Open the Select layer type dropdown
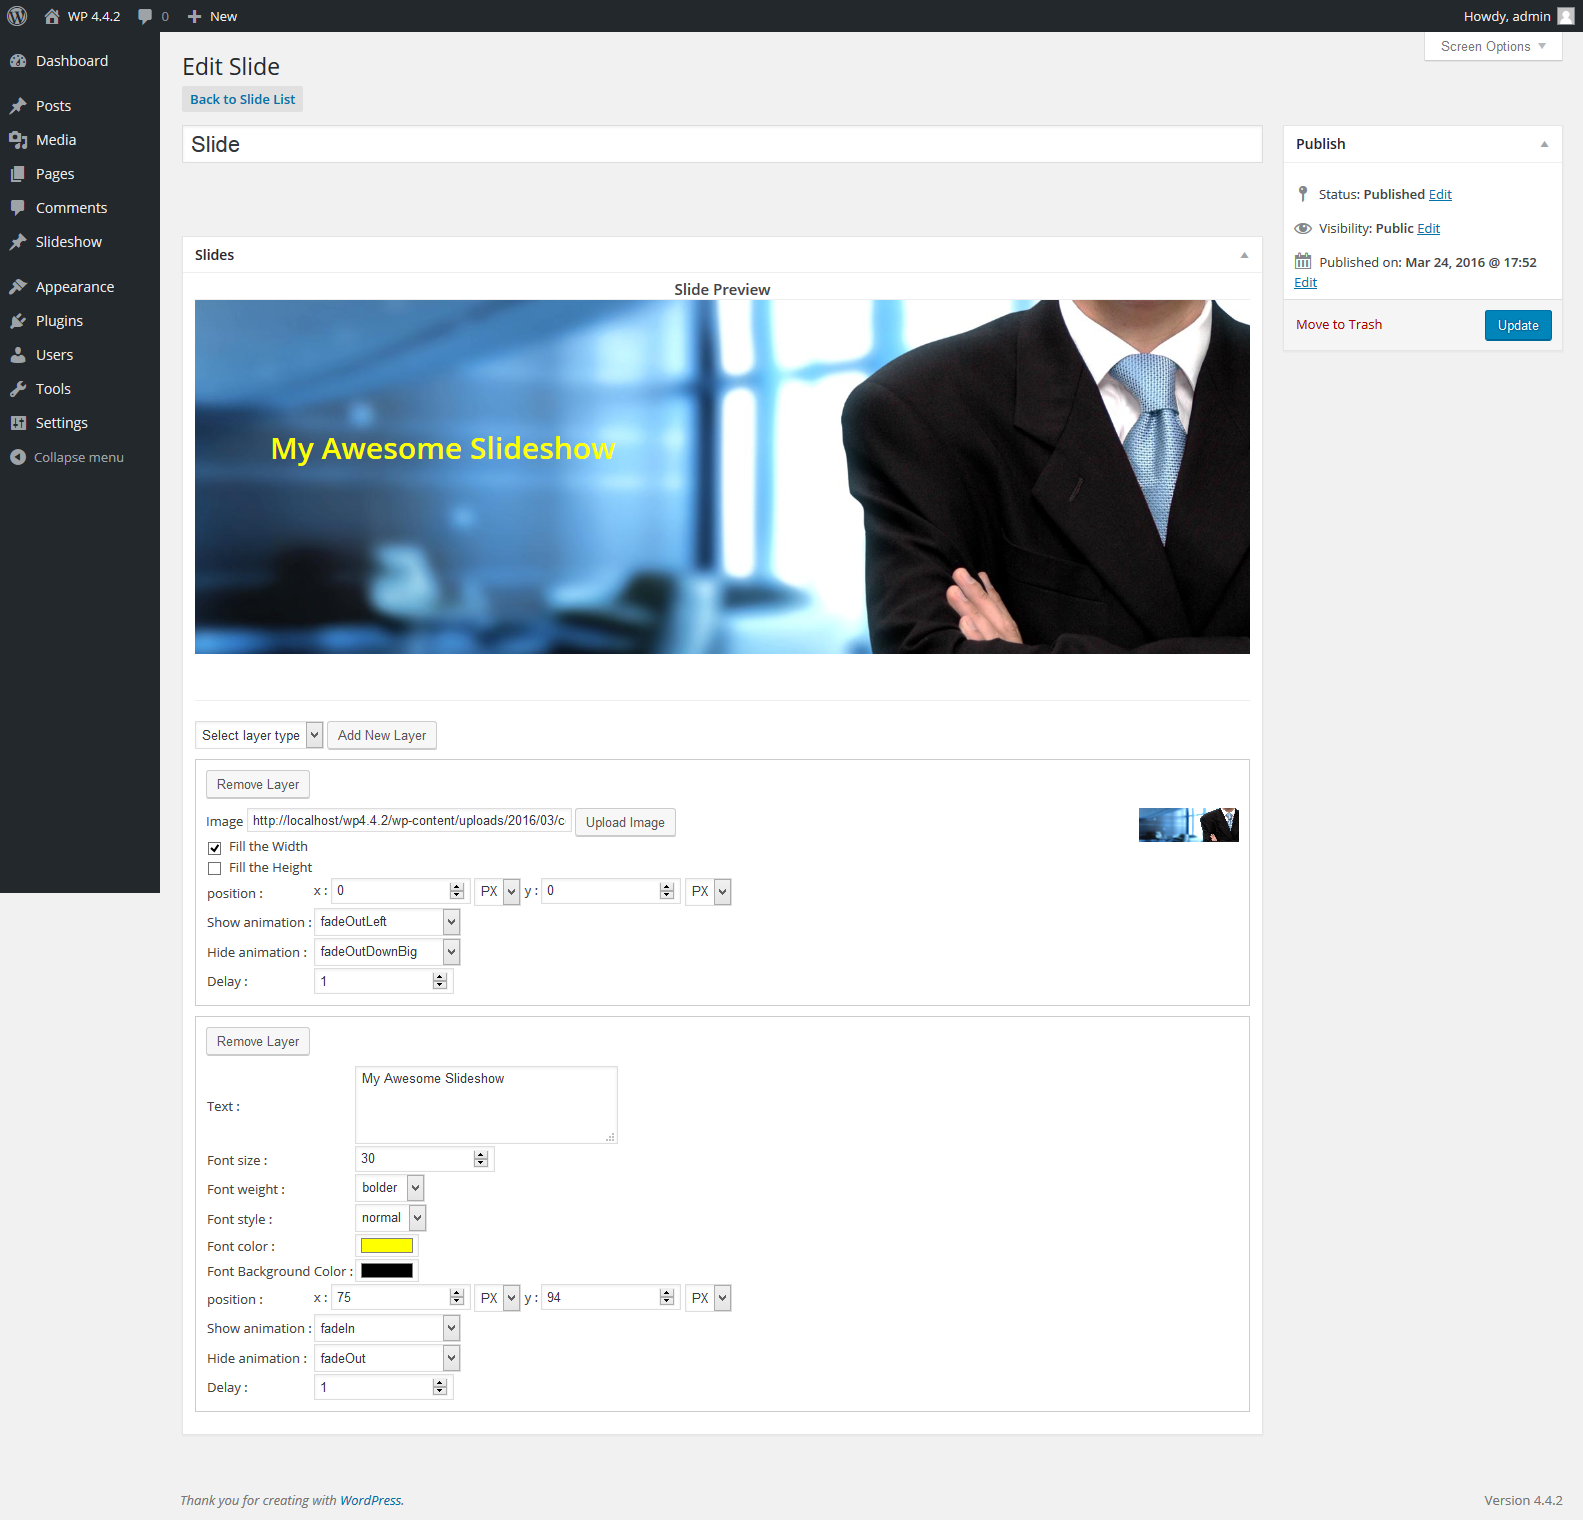Viewport: 1583px width, 1520px height. [259, 735]
